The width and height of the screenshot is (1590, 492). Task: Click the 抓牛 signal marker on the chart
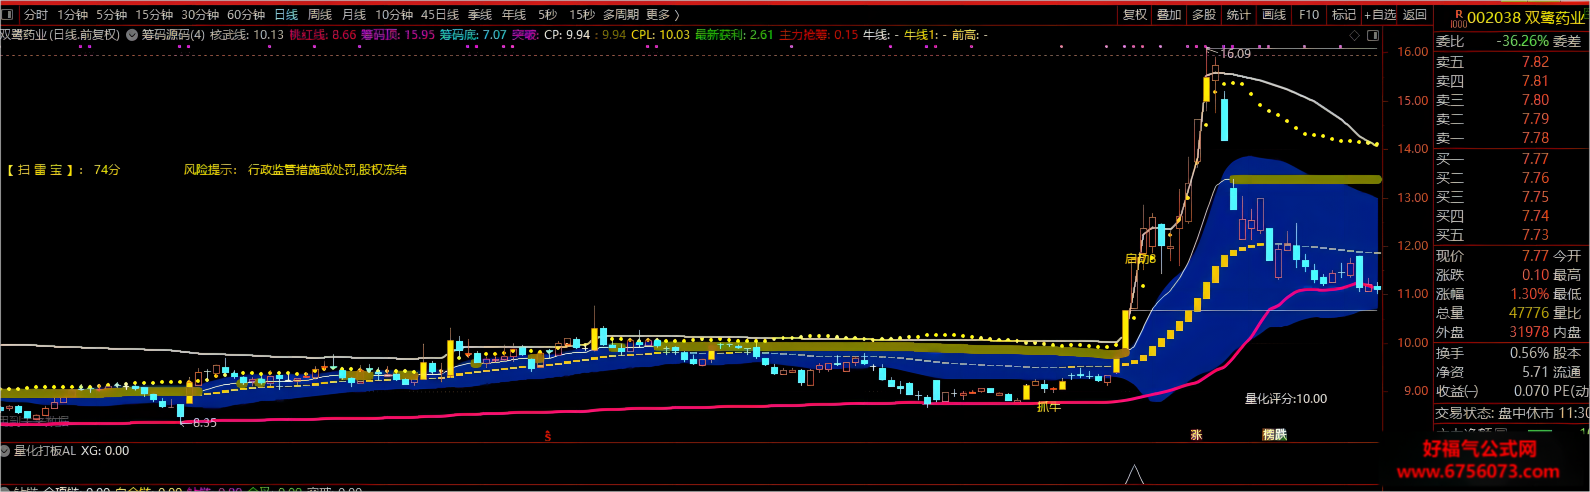click(1048, 407)
